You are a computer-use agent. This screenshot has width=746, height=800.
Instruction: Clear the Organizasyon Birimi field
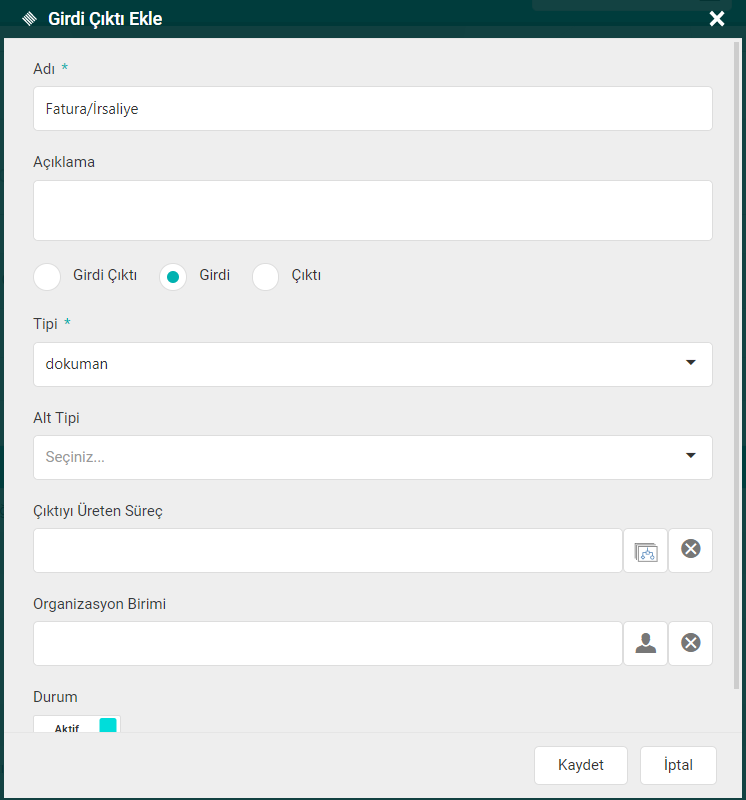(x=690, y=643)
